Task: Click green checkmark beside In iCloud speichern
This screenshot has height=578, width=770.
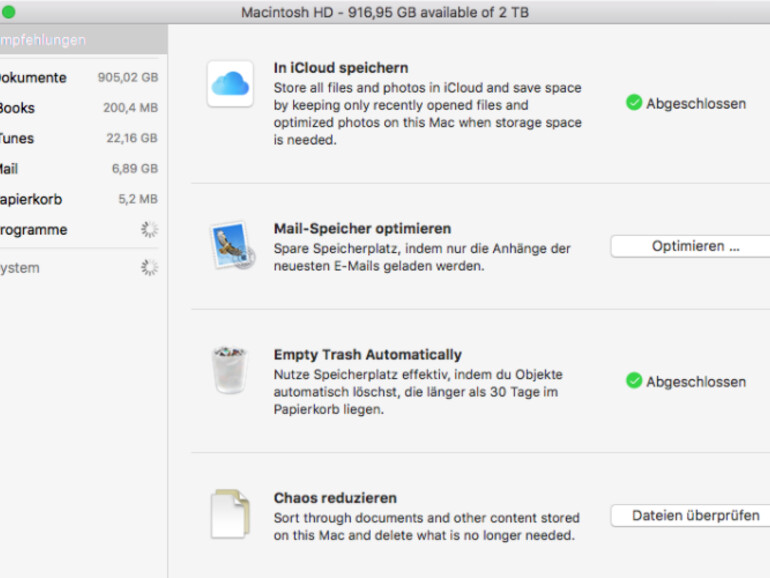Action: pyautogui.click(x=633, y=103)
